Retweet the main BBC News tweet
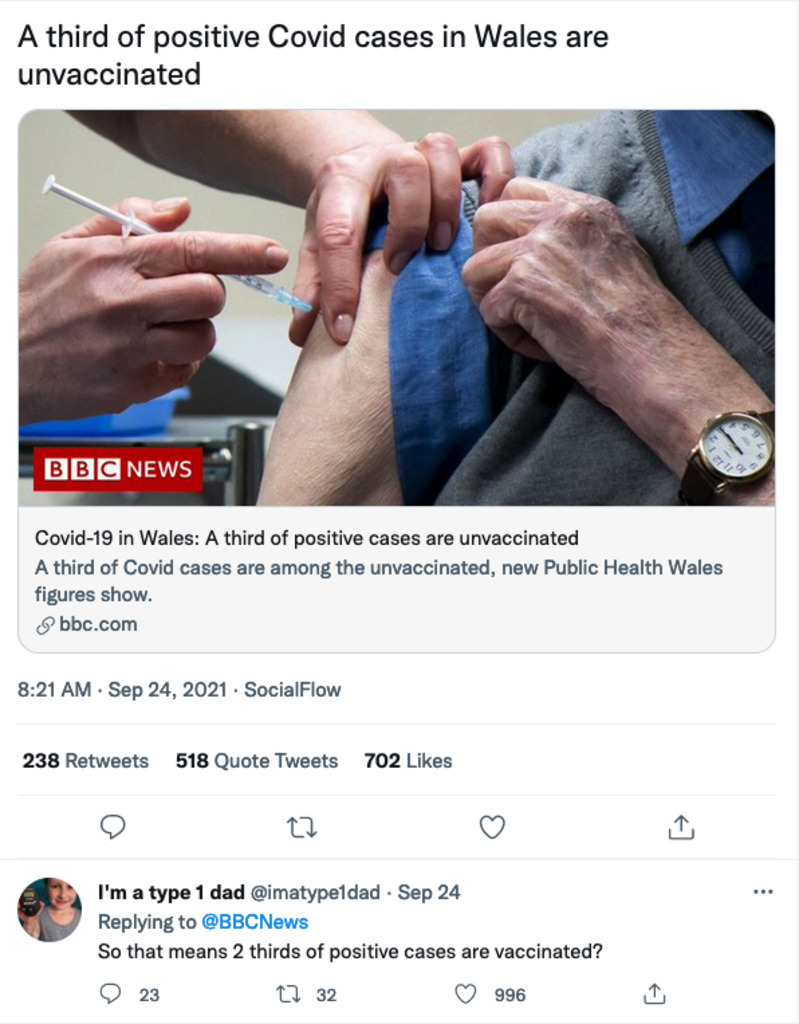Image resolution: width=799 pixels, height=1024 pixels. click(301, 827)
